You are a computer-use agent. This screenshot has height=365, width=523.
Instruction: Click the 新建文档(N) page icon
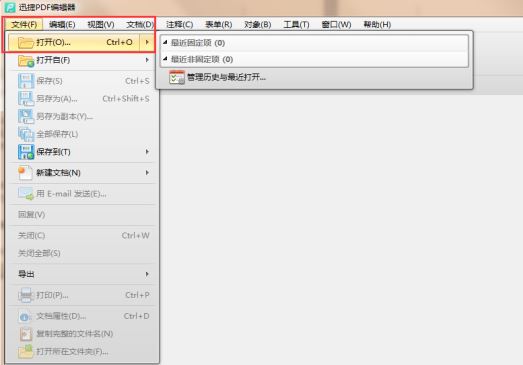25,173
